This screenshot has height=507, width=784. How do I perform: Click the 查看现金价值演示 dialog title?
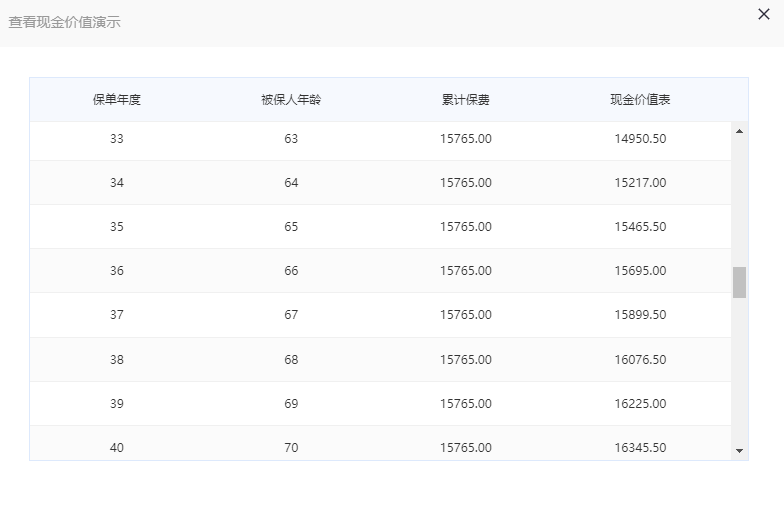[x=64, y=22]
